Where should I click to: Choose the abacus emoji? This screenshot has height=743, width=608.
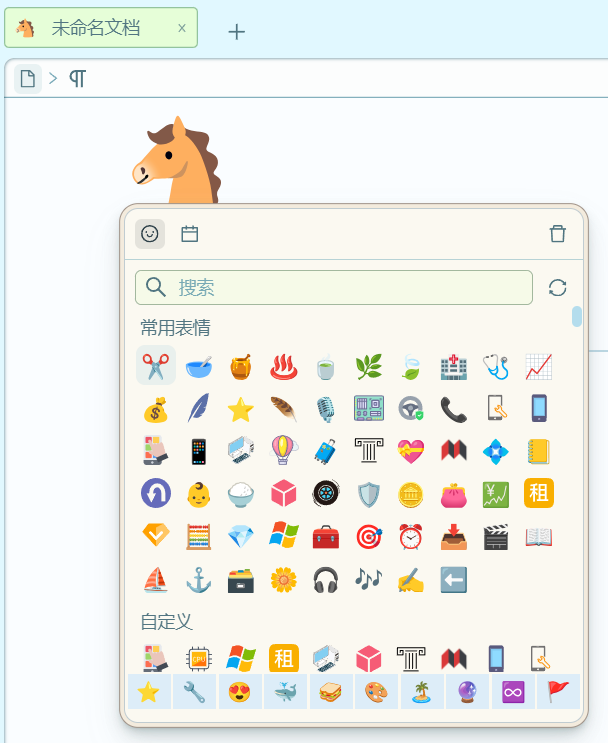[x=199, y=536]
